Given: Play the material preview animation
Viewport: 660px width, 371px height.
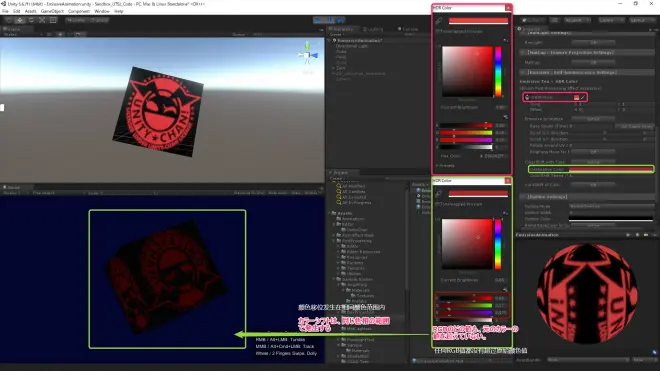Looking at the screenshot, I should (x=628, y=235).
